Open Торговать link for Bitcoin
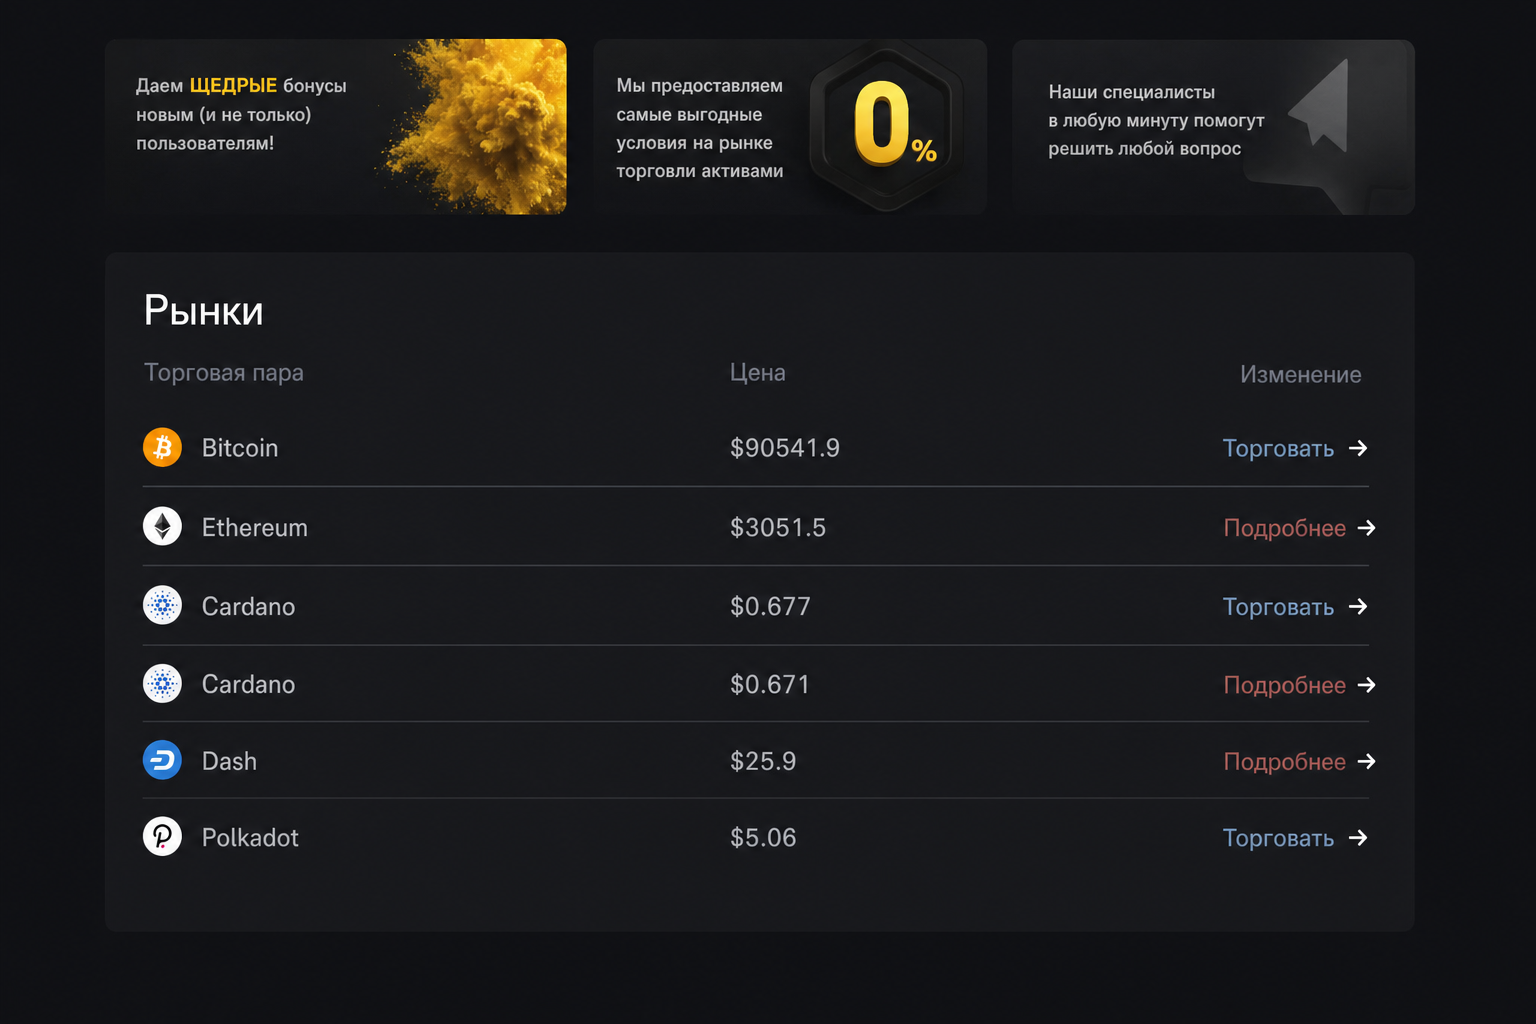Screen dimensions: 1536x1024 (1278, 448)
